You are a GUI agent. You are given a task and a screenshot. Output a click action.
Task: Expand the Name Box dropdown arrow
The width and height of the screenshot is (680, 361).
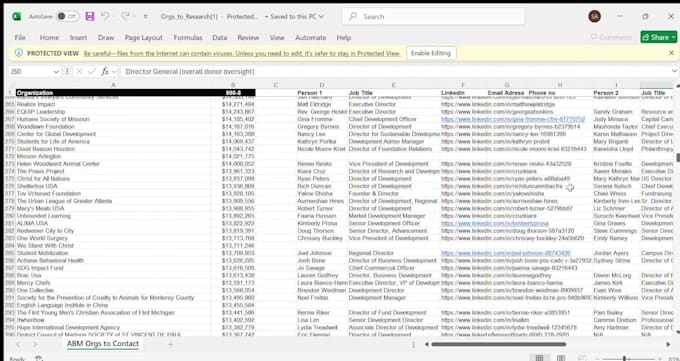(x=56, y=72)
